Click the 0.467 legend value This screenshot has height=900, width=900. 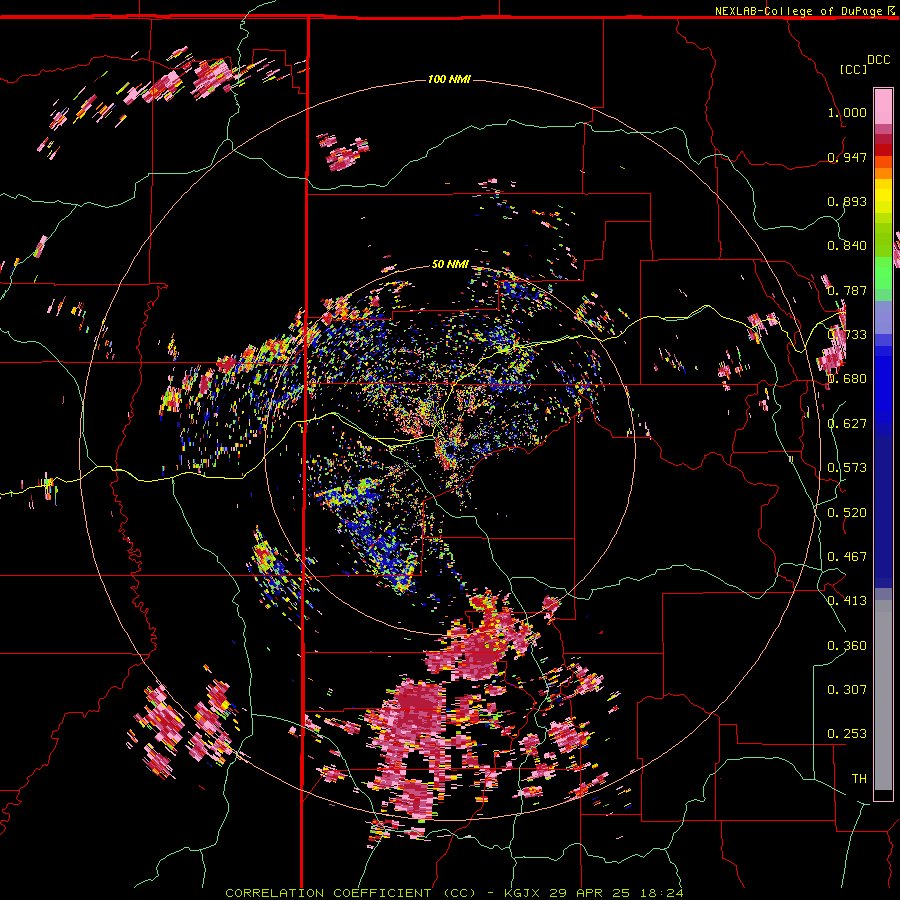pos(847,557)
